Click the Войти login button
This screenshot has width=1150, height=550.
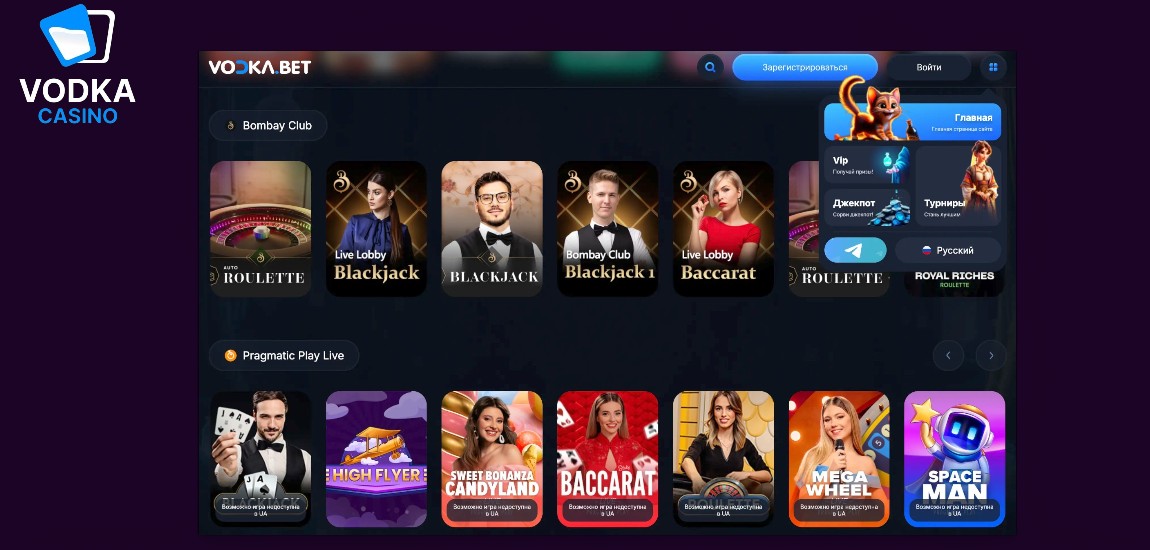[929, 67]
